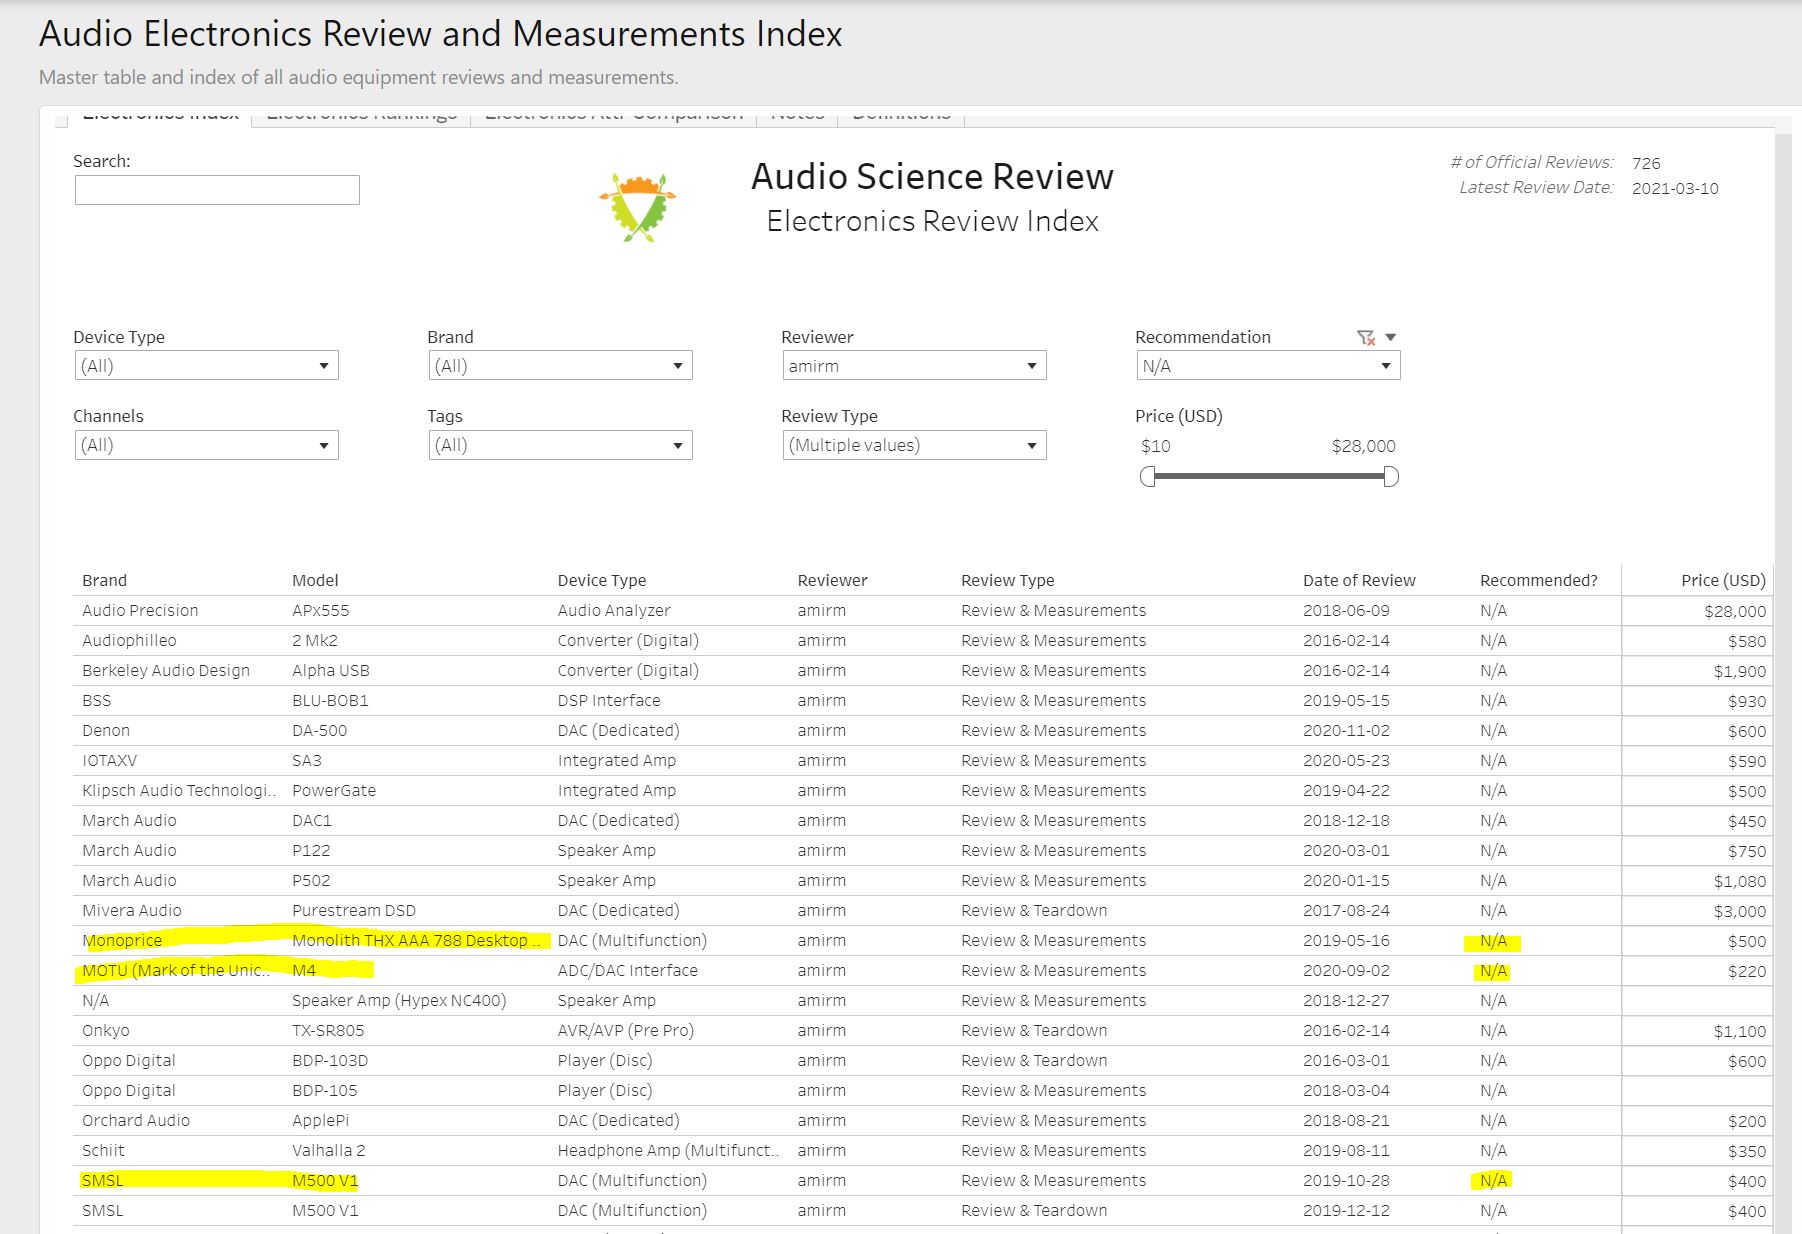This screenshot has height=1234, width=1802.
Task: Open the Brand filter dropdown
Action: click(560, 365)
